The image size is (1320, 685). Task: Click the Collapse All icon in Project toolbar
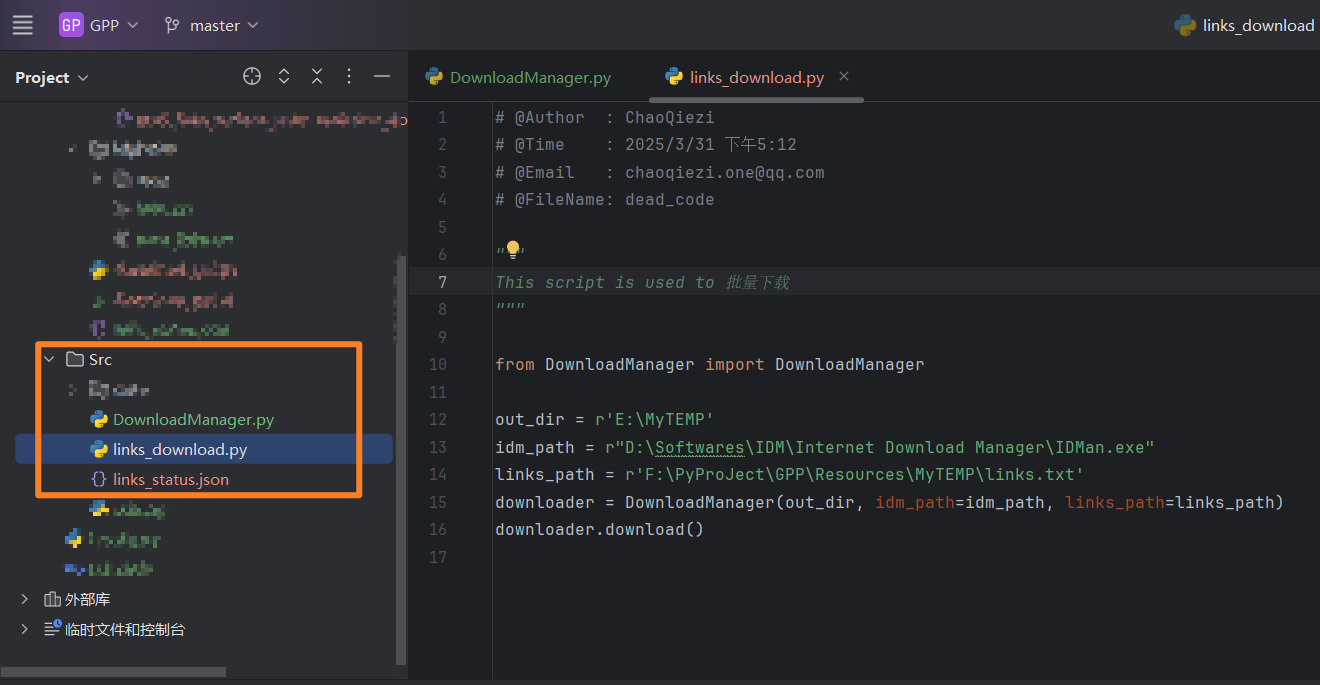tap(317, 75)
